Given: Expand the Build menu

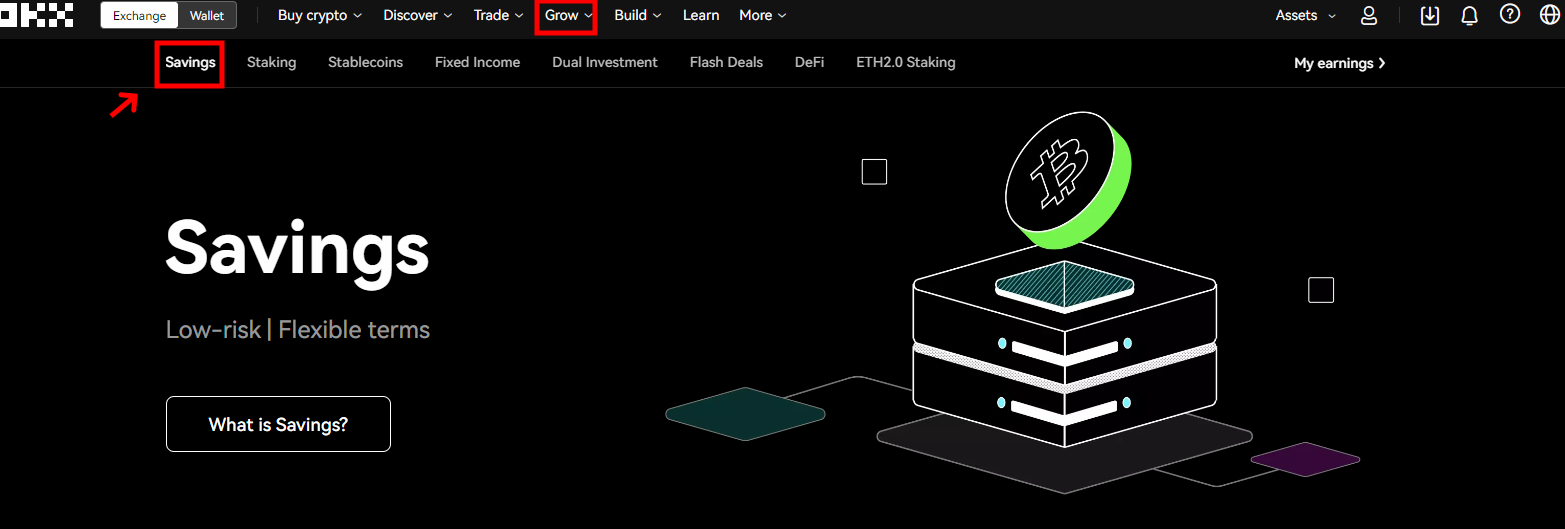Looking at the screenshot, I should [638, 15].
